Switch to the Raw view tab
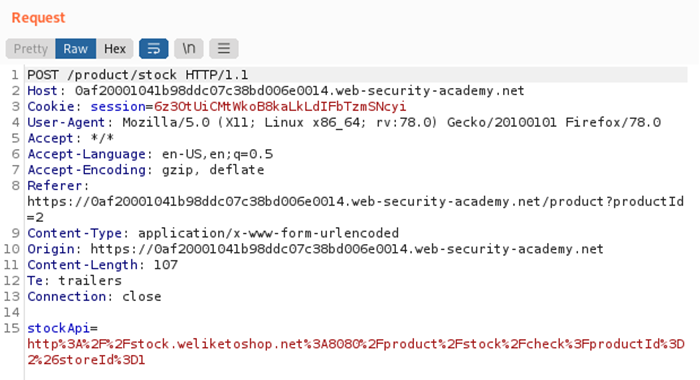 [75, 48]
